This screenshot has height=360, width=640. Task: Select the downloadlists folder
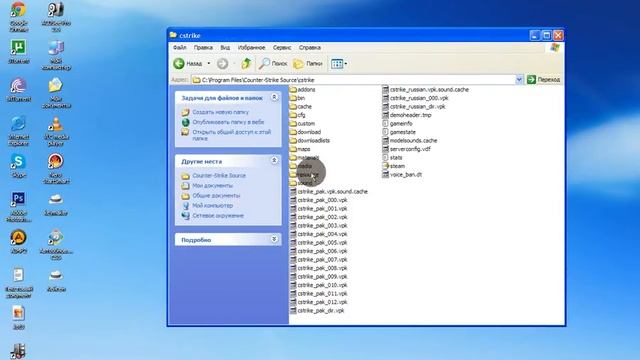[x=310, y=140]
